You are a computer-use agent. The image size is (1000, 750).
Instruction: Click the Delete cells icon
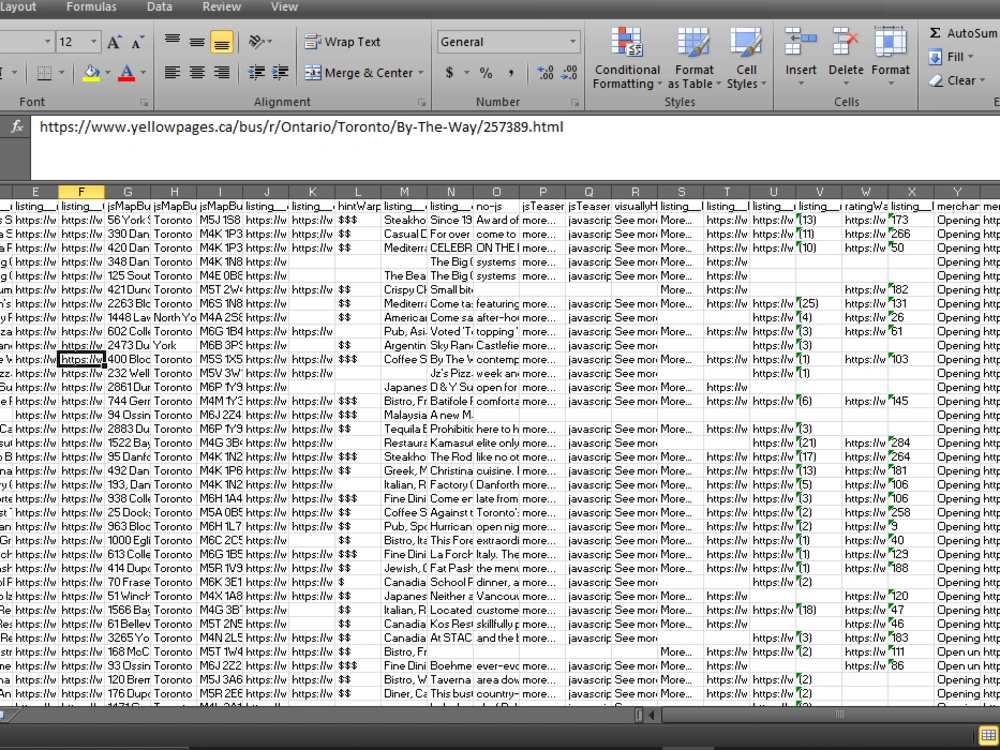(846, 43)
